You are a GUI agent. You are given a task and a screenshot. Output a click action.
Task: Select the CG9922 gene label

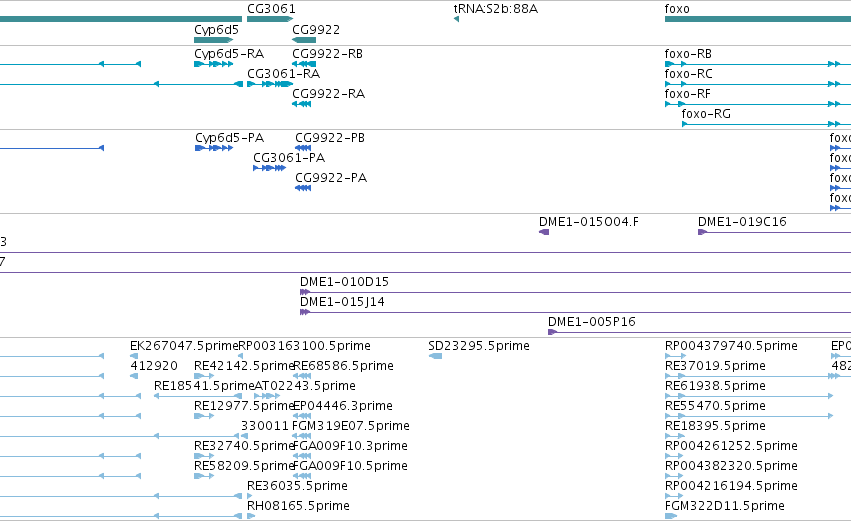point(316,29)
